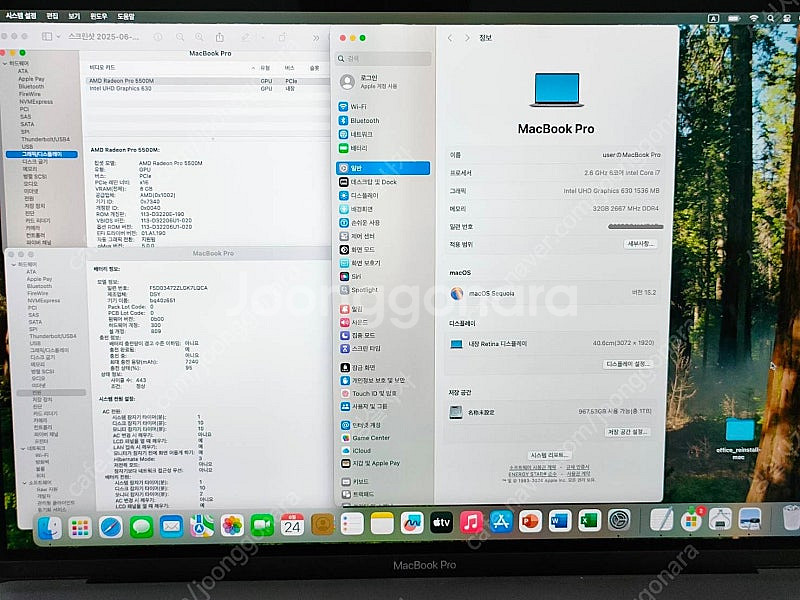The height and width of the screenshot is (600, 800).
Task: Go back in the System Settings window
Action: (450, 38)
